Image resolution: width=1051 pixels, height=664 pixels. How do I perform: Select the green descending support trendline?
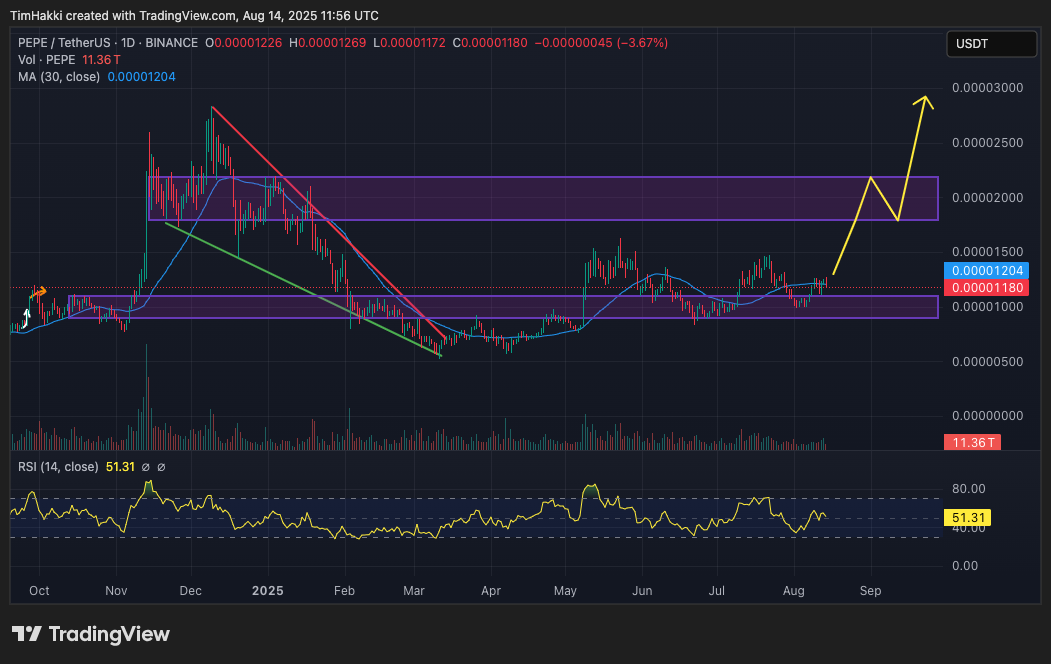(300, 288)
